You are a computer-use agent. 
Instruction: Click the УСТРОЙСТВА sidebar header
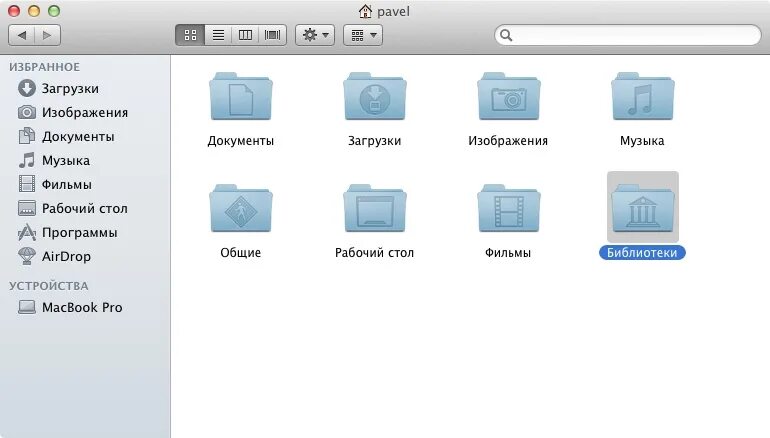[x=49, y=286]
